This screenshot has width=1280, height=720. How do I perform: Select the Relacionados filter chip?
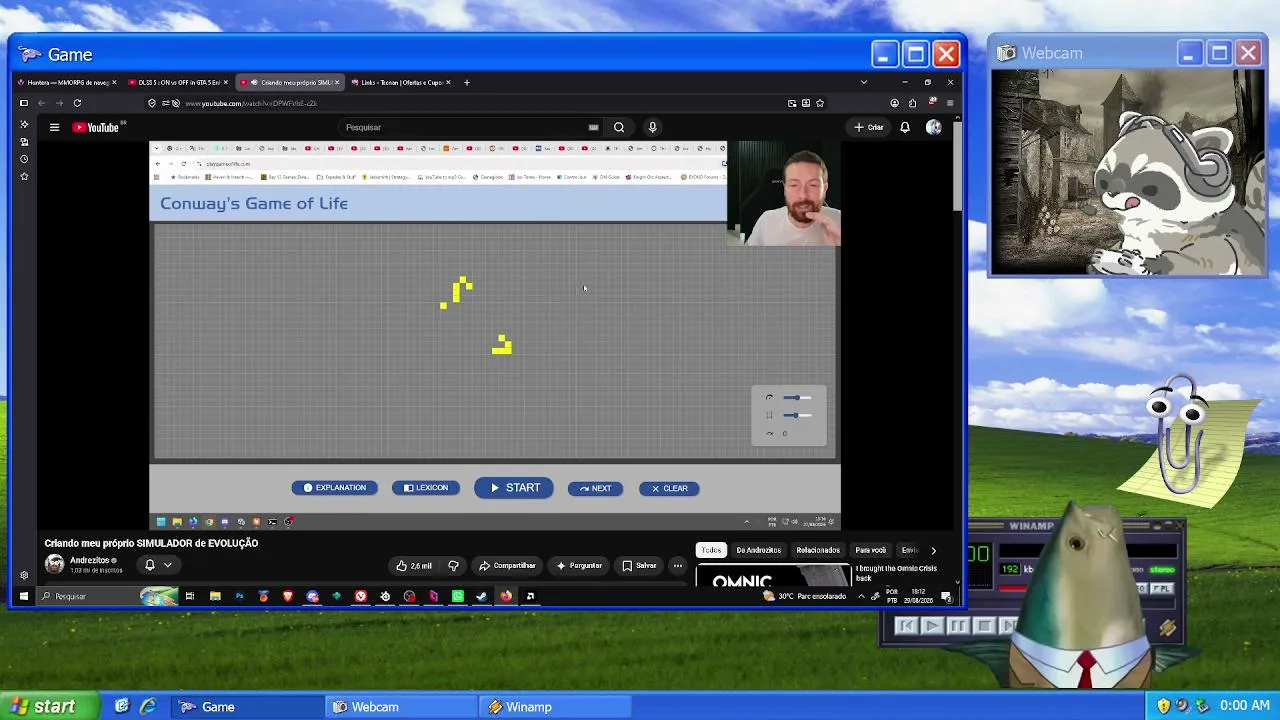(x=818, y=550)
